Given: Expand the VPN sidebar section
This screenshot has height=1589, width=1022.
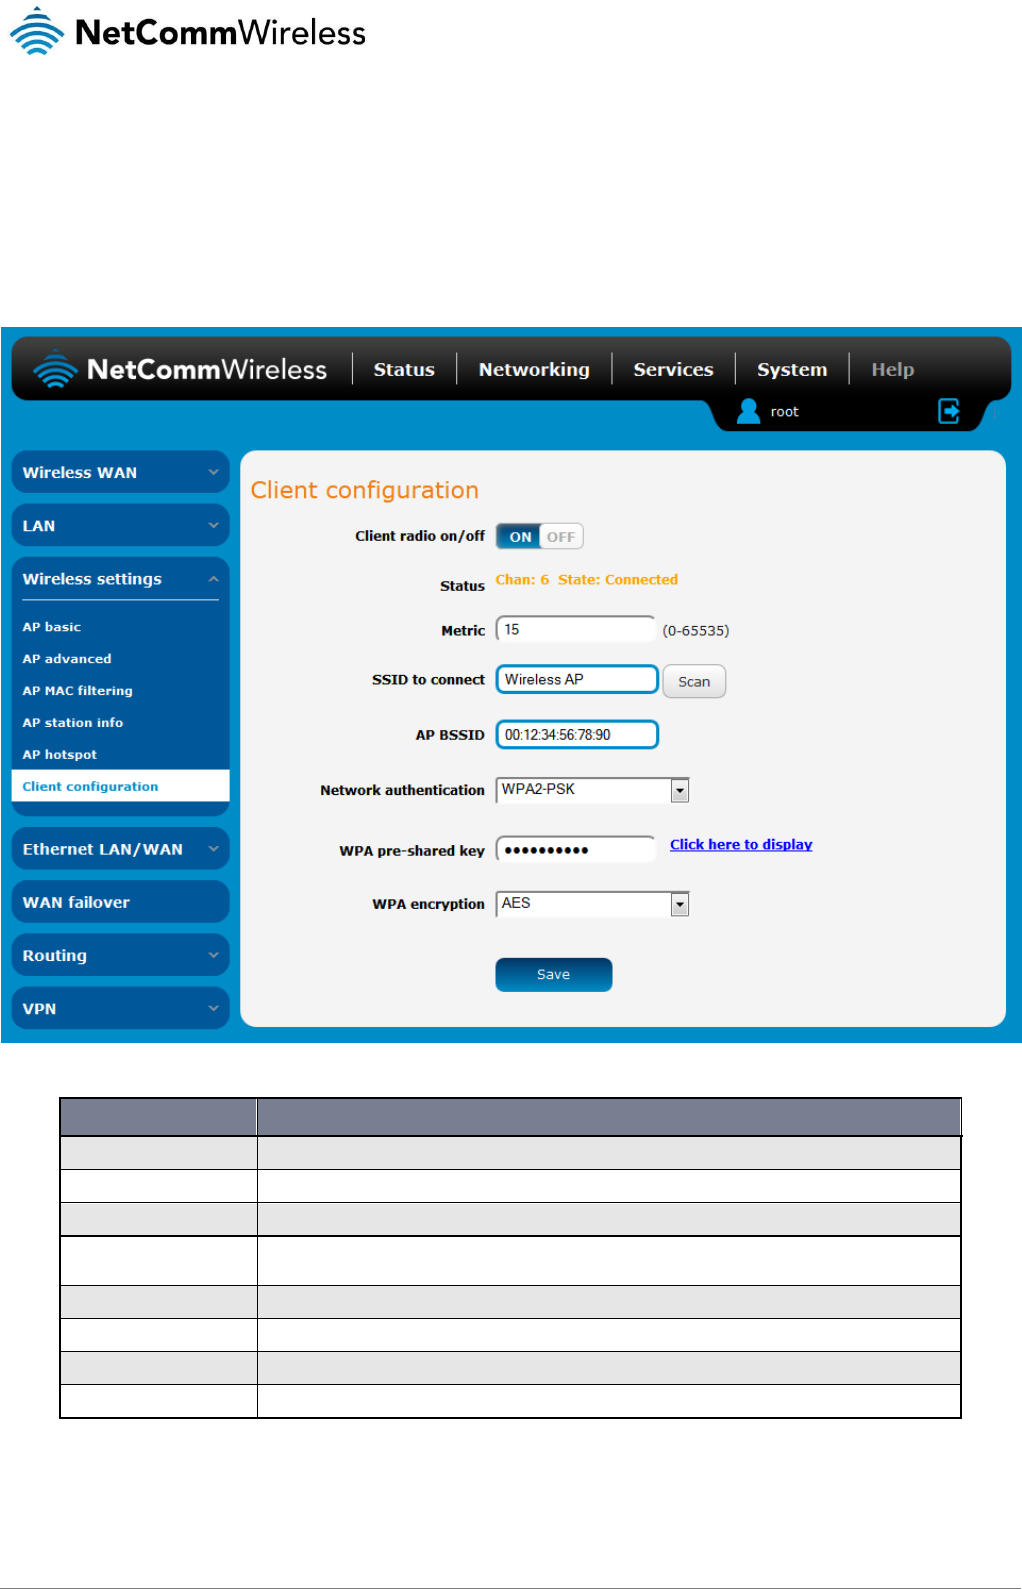Looking at the screenshot, I should pos(120,1008).
